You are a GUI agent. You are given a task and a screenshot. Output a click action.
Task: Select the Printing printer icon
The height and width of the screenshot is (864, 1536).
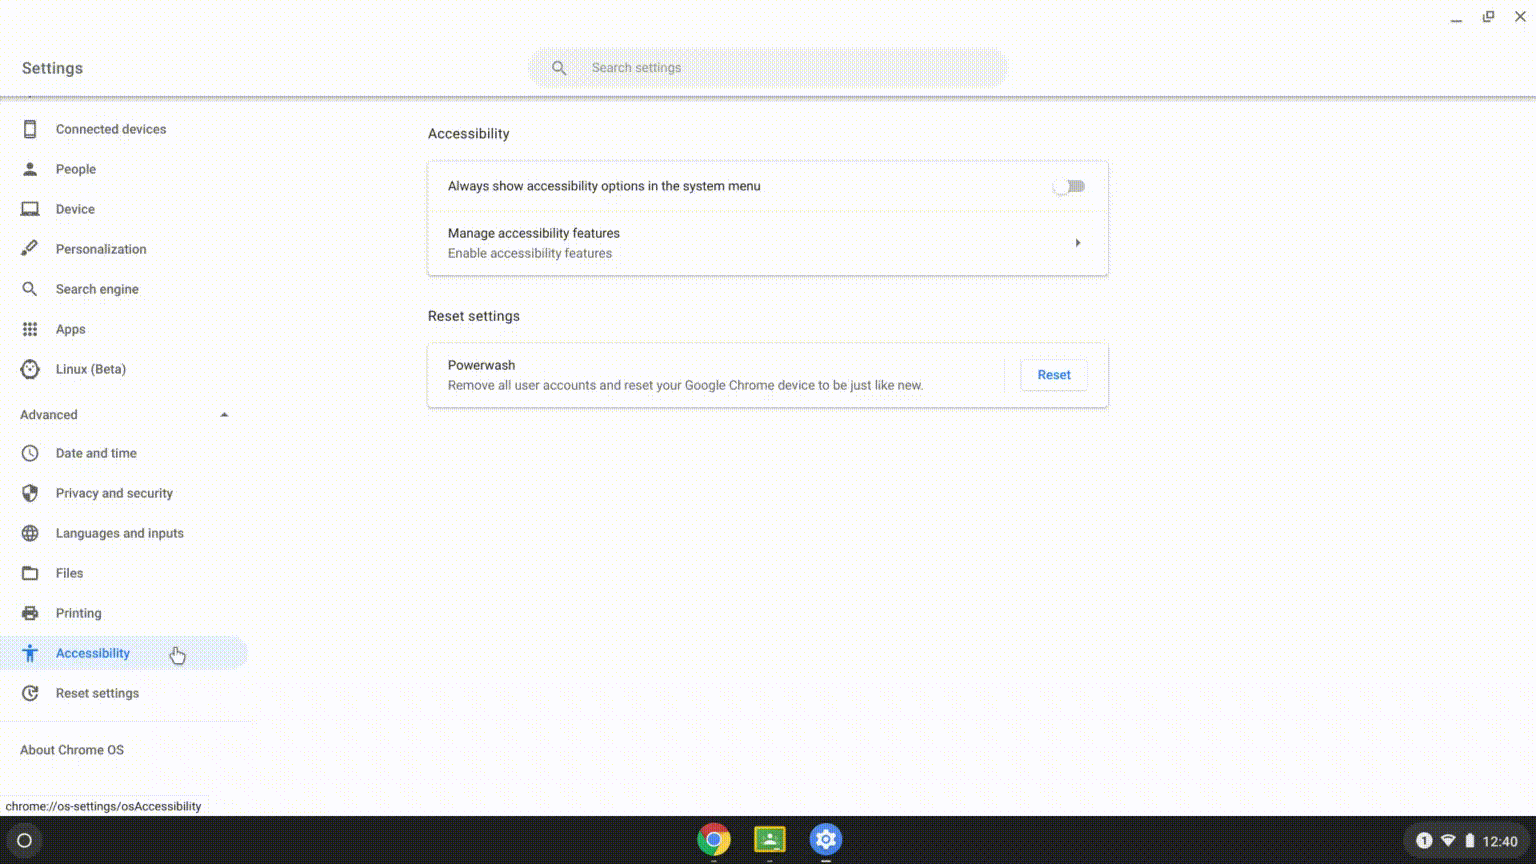tap(30, 613)
